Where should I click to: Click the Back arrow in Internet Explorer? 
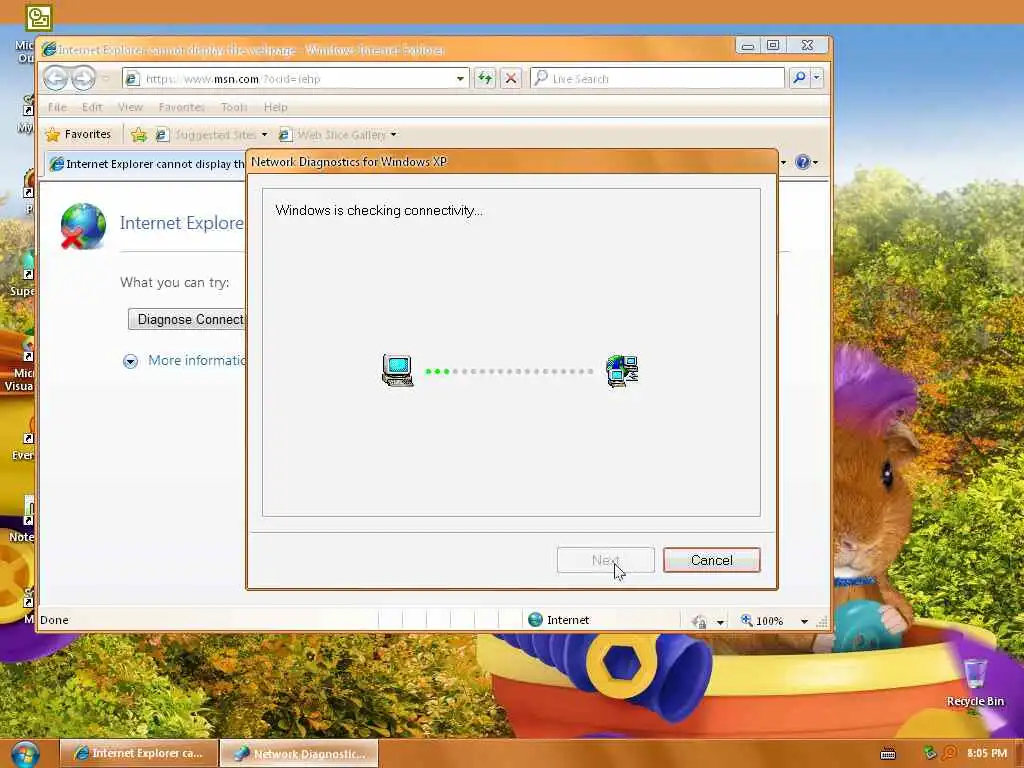click(56, 78)
